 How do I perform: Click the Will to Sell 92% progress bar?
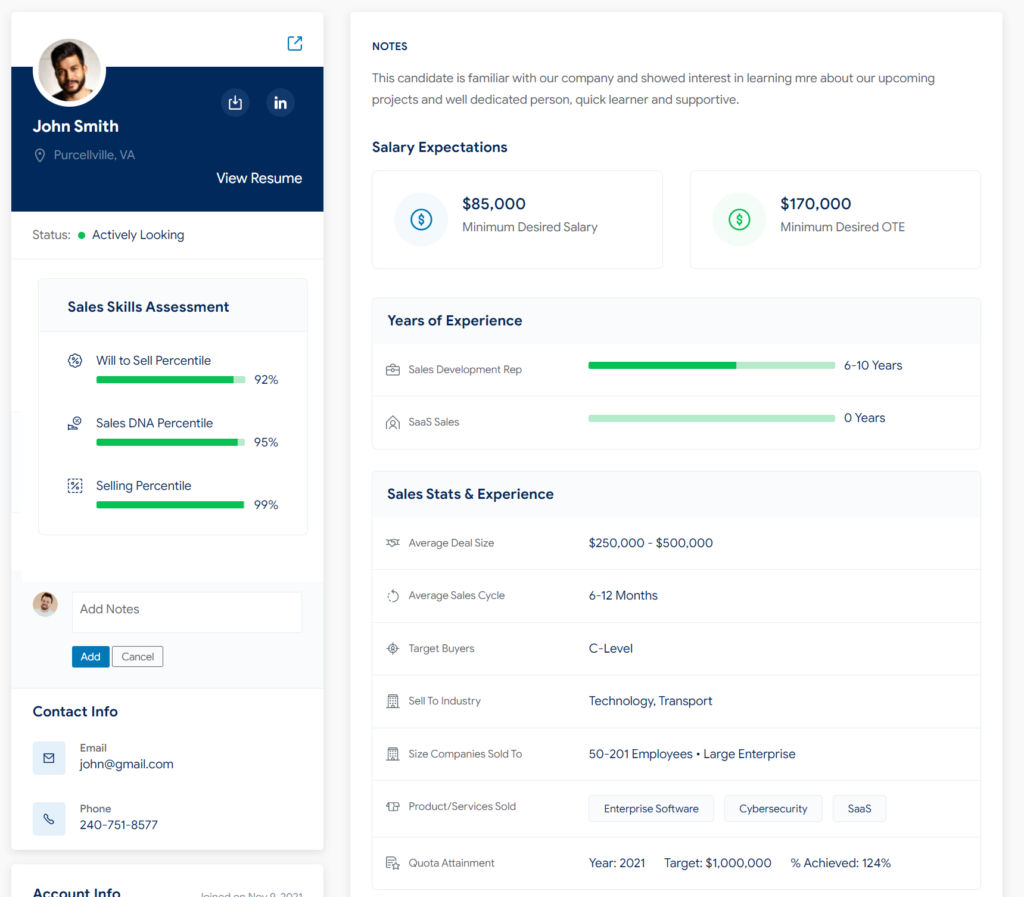[x=170, y=379]
